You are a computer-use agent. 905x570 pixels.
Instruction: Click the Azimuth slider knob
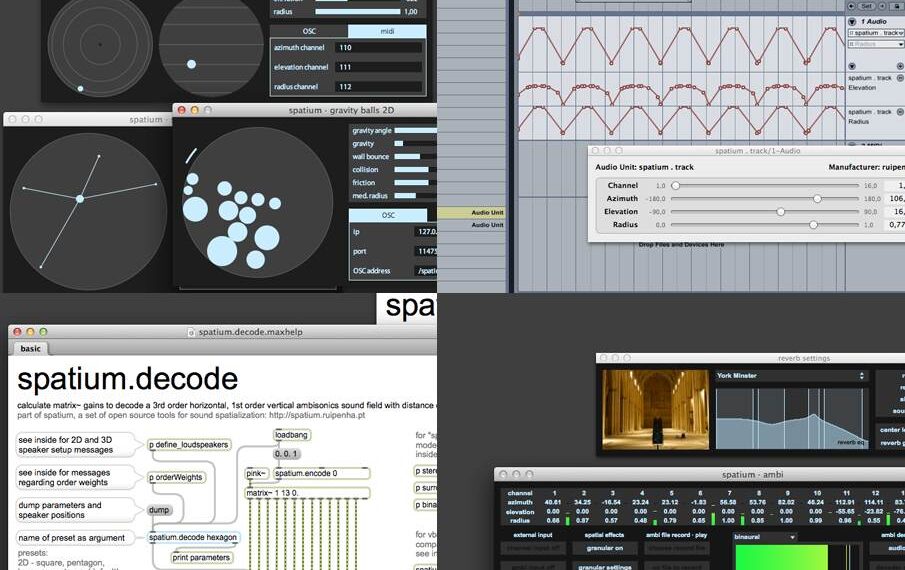[817, 199]
